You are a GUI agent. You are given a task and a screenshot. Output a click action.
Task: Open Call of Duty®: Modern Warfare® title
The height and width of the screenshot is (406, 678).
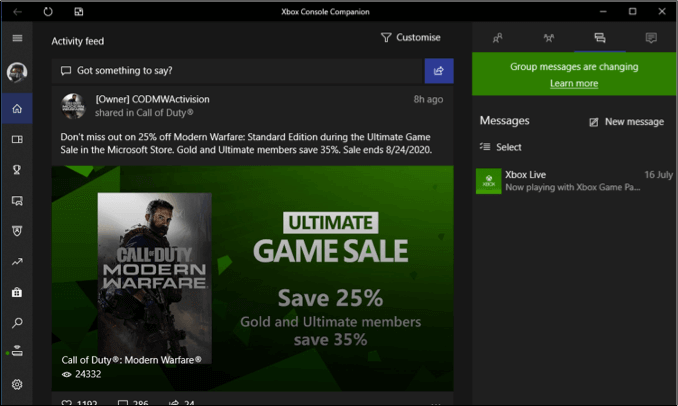click(131, 360)
